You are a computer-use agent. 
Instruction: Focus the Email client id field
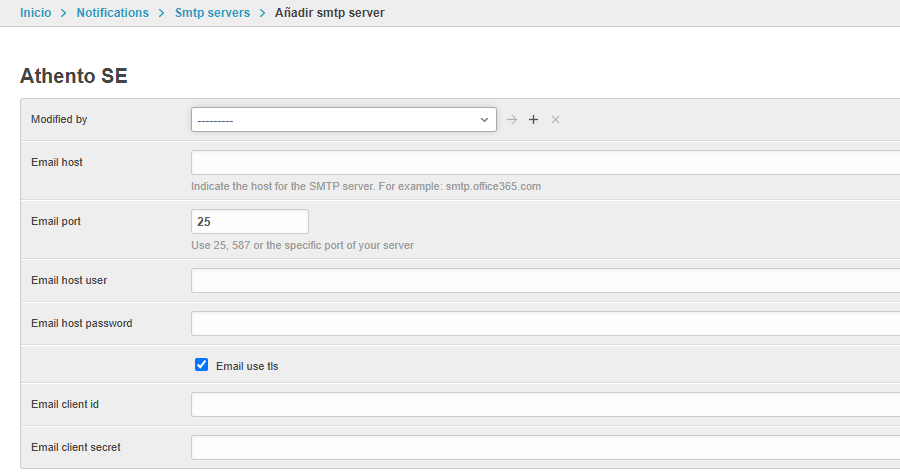[x=545, y=404]
